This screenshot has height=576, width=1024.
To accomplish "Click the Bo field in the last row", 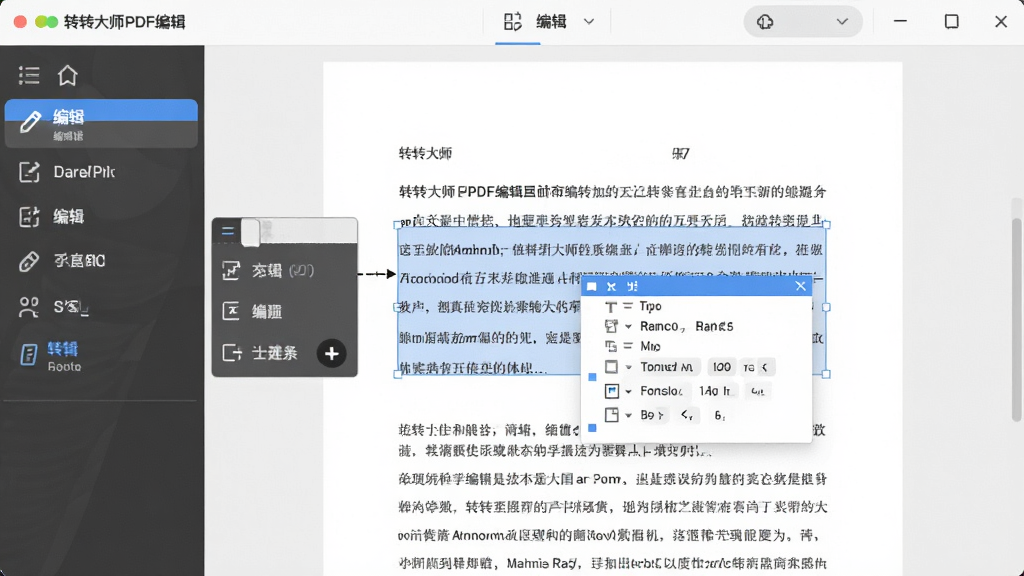I will point(652,415).
